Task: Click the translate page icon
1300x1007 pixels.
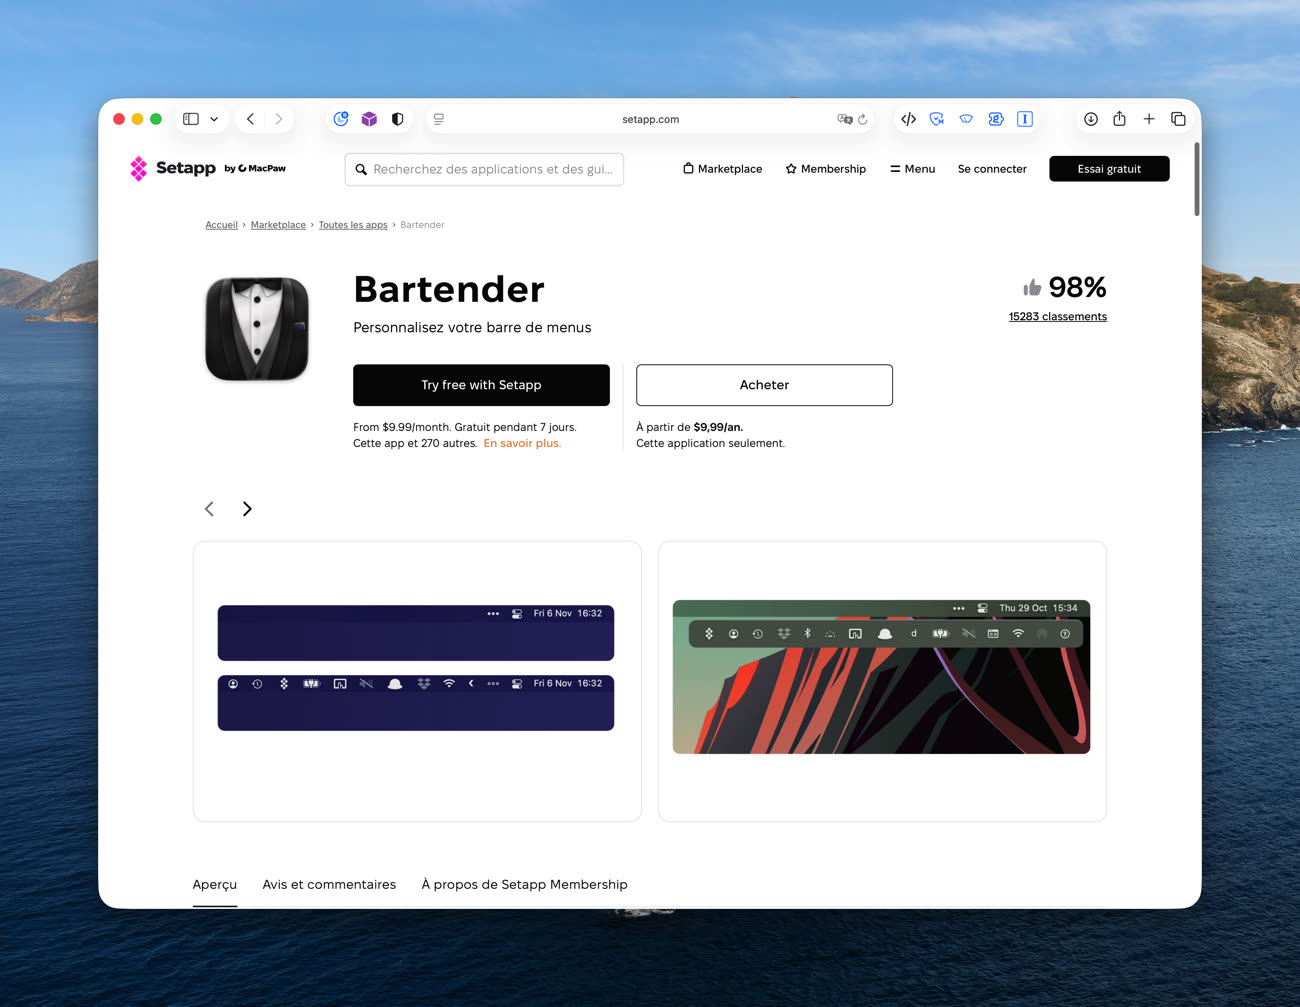Action: click(x=844, y=119)
